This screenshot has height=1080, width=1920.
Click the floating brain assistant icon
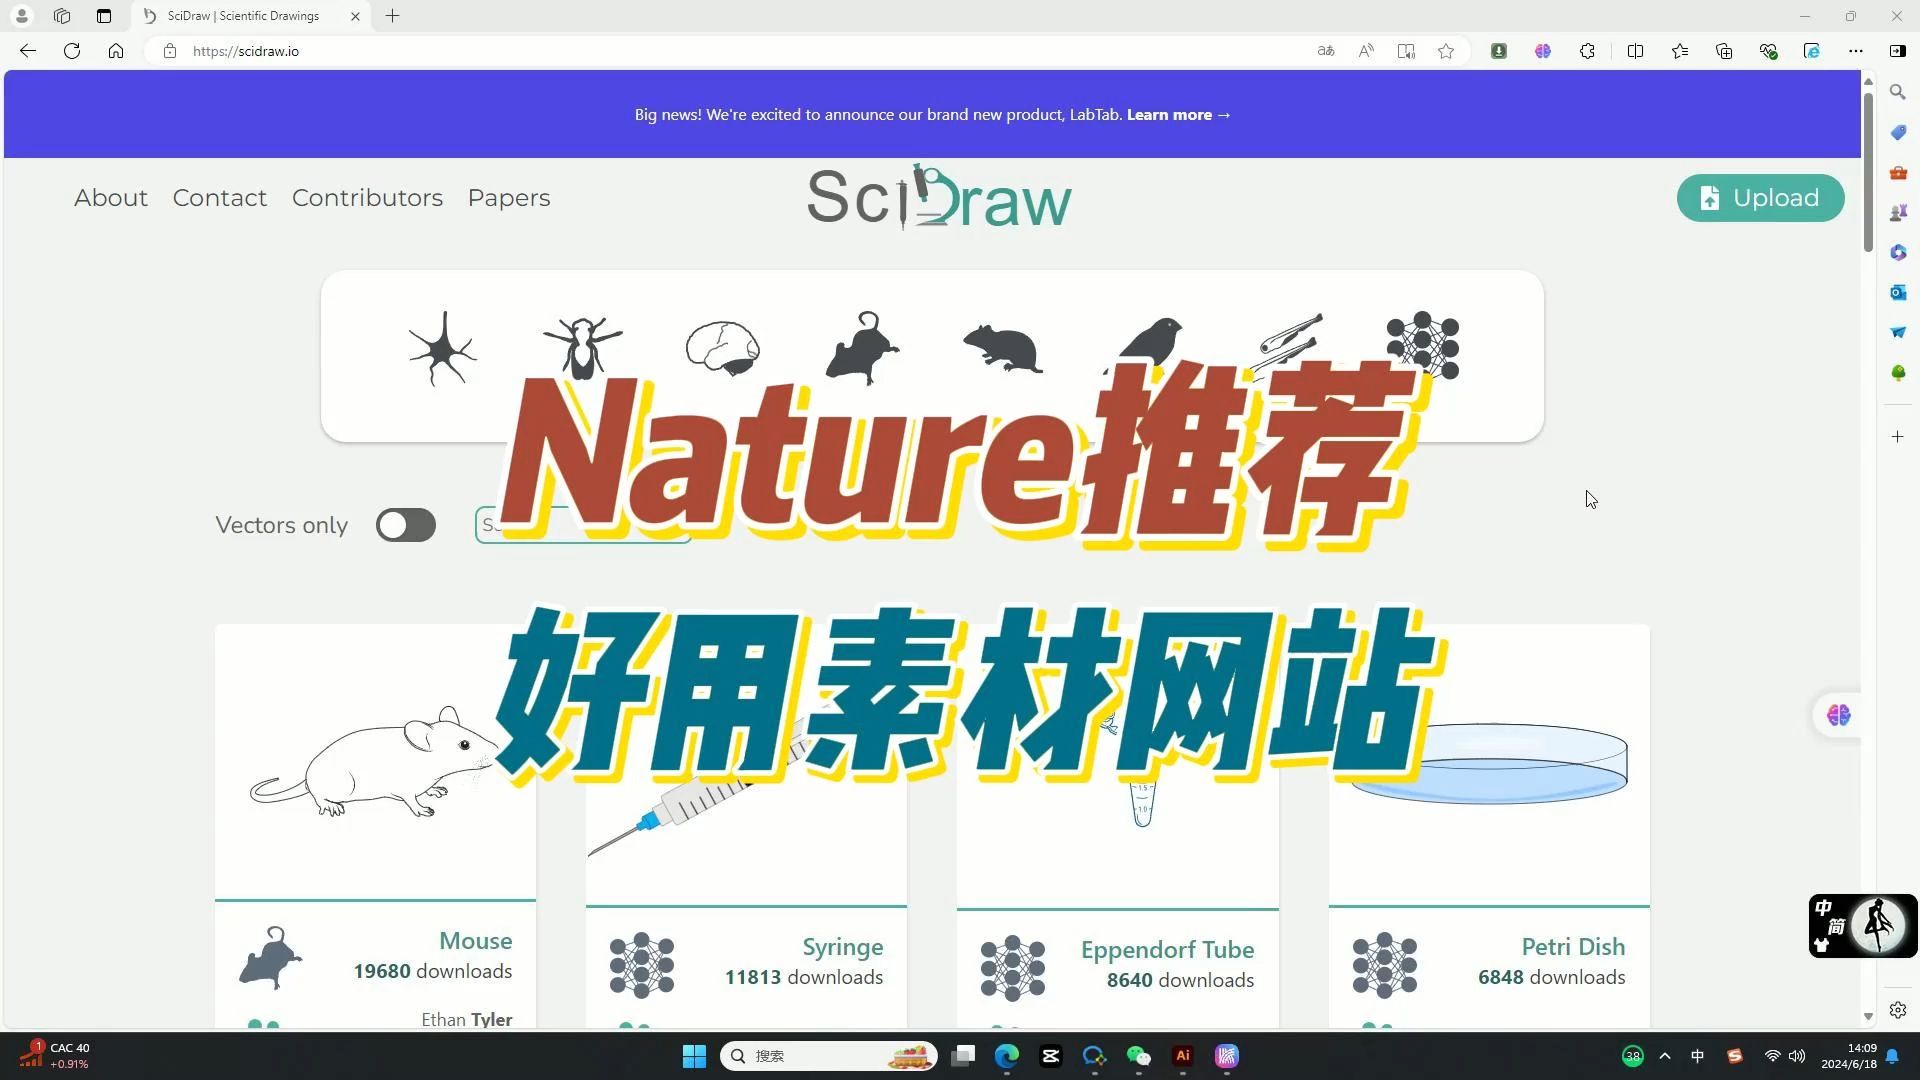pos(1838,715)
